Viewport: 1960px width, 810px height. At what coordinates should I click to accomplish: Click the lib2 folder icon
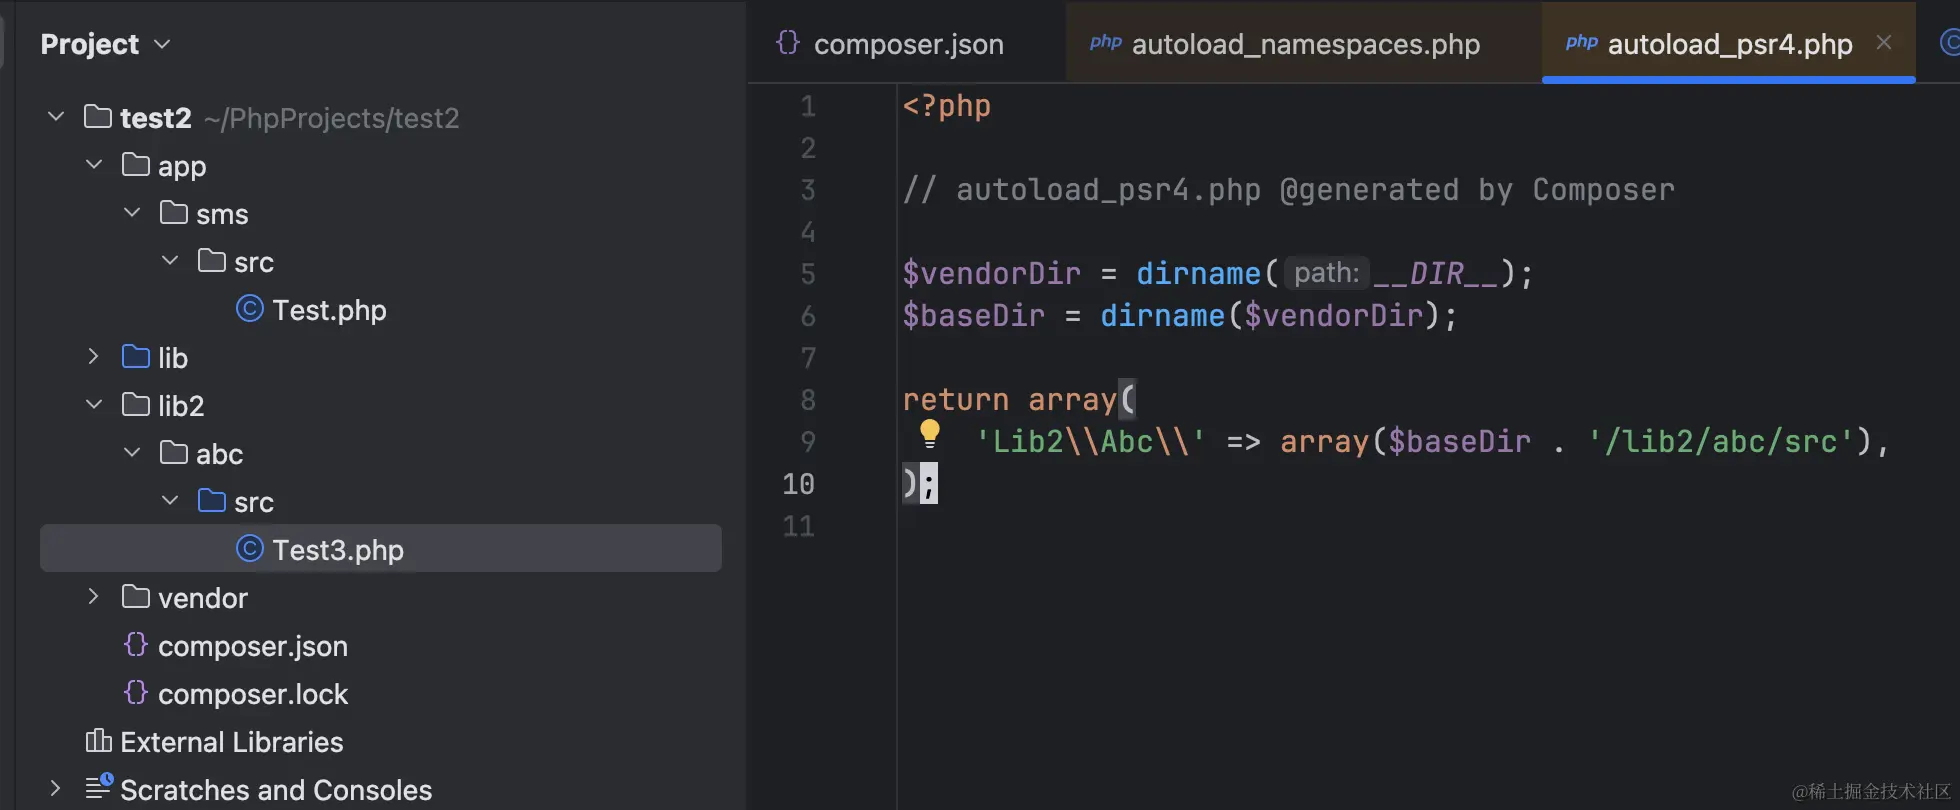click(x=136, y=404)
